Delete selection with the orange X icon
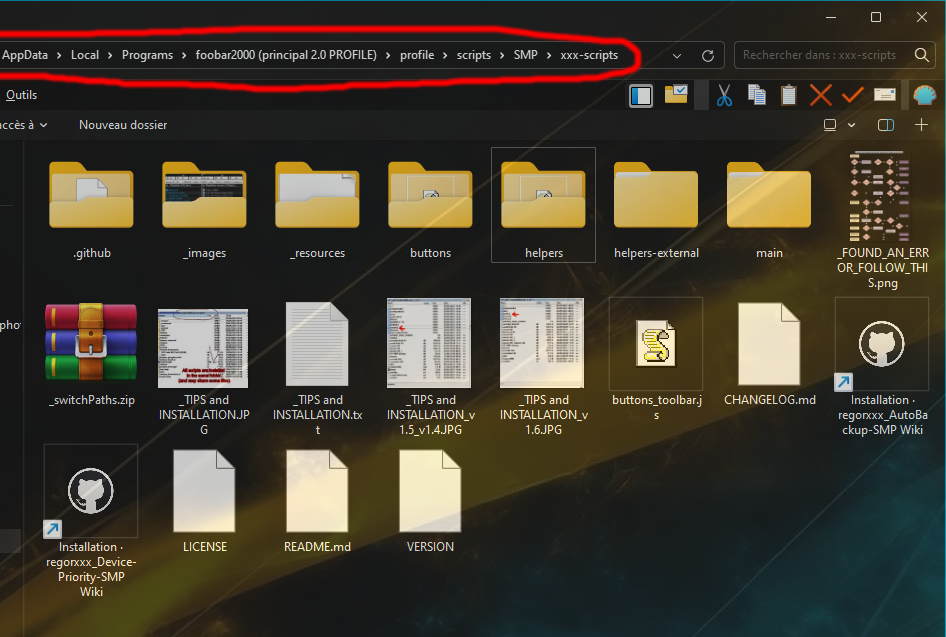This screenshot has width=946, height=637. point(821,95)
